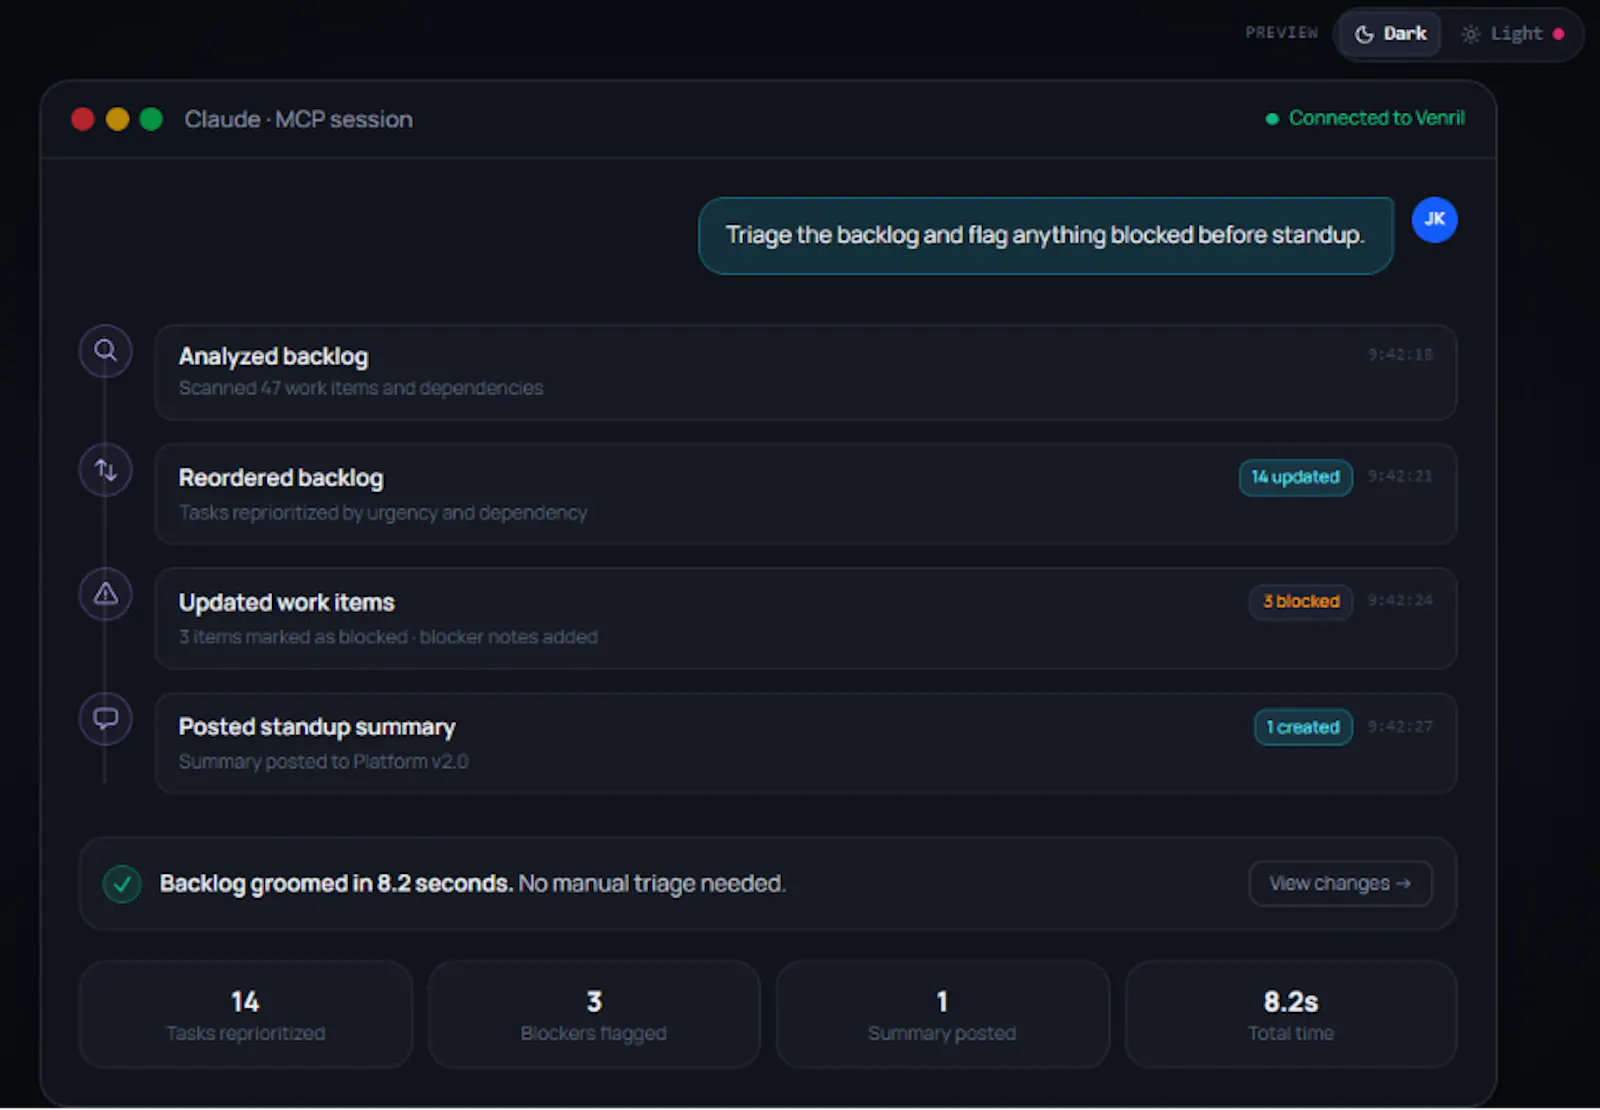Image resolution: width=1600 pixels, height=1110 pixels.
Task: Open the Reordered backlog step card
Action: pos(805,494)
